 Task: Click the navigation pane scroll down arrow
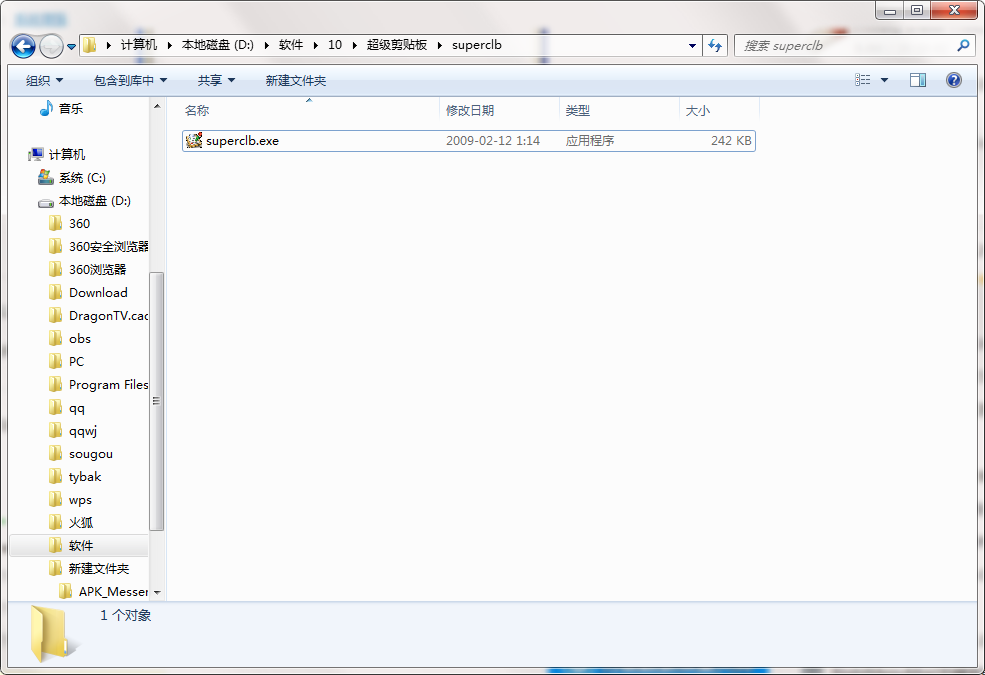tap(157, 593)
